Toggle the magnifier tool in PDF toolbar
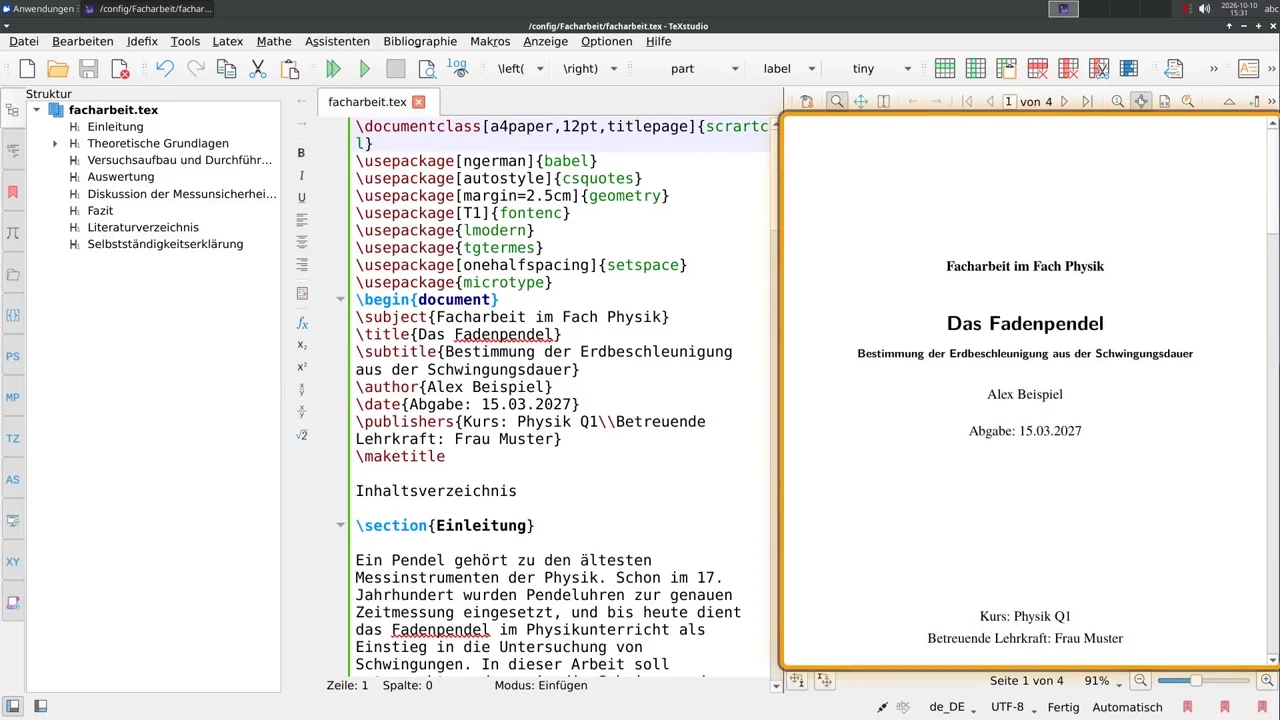1280x720 pixels. tap(837, 101)
